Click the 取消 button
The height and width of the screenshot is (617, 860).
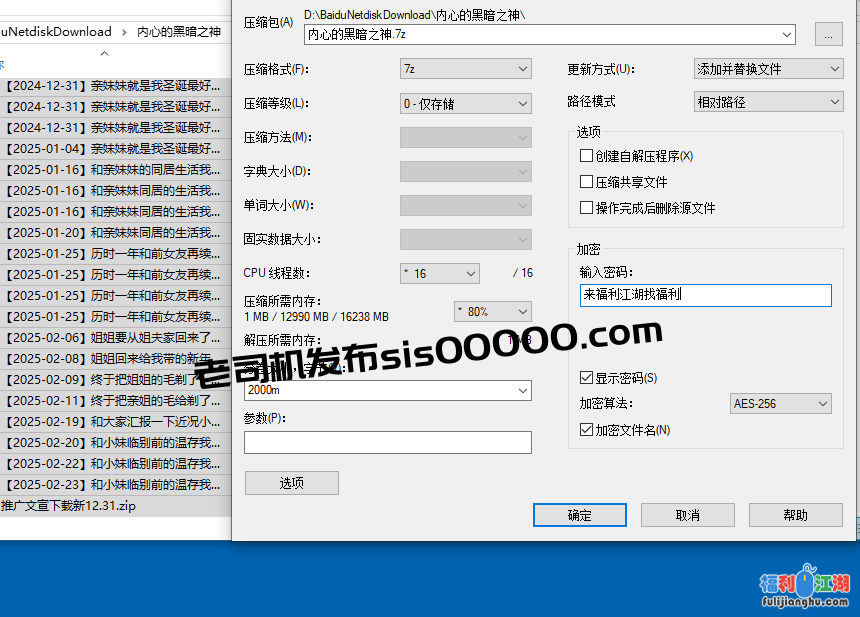[687, 515]
